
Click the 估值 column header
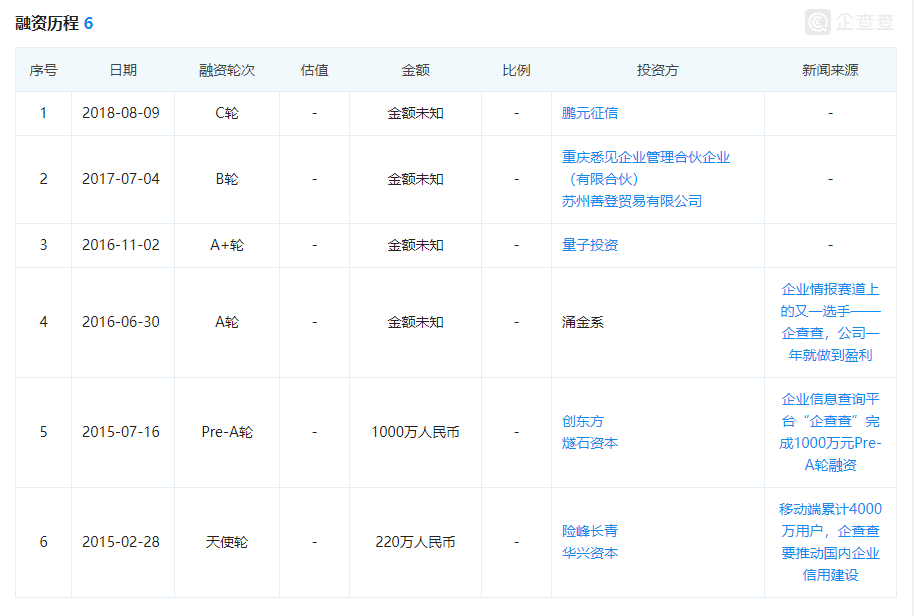[x=314, y=70]
